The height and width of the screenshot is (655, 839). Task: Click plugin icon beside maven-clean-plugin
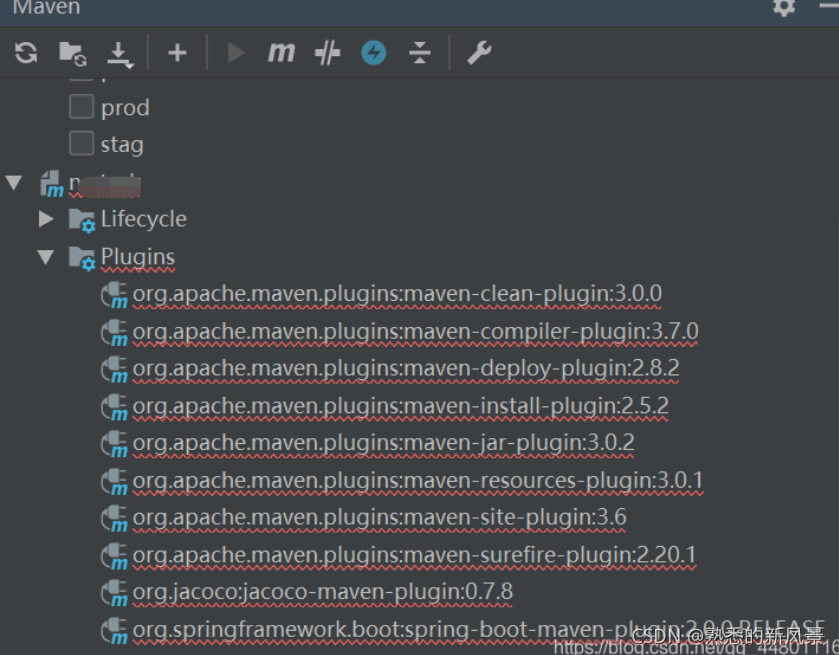(115, 295)
